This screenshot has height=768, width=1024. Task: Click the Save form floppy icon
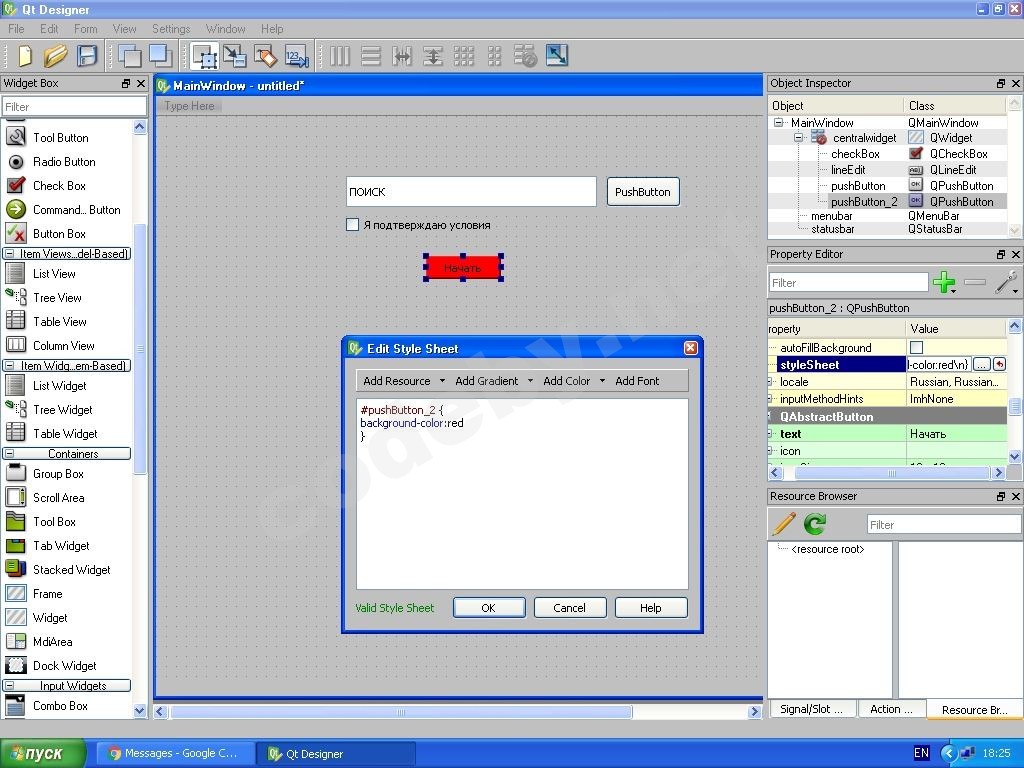87,56
